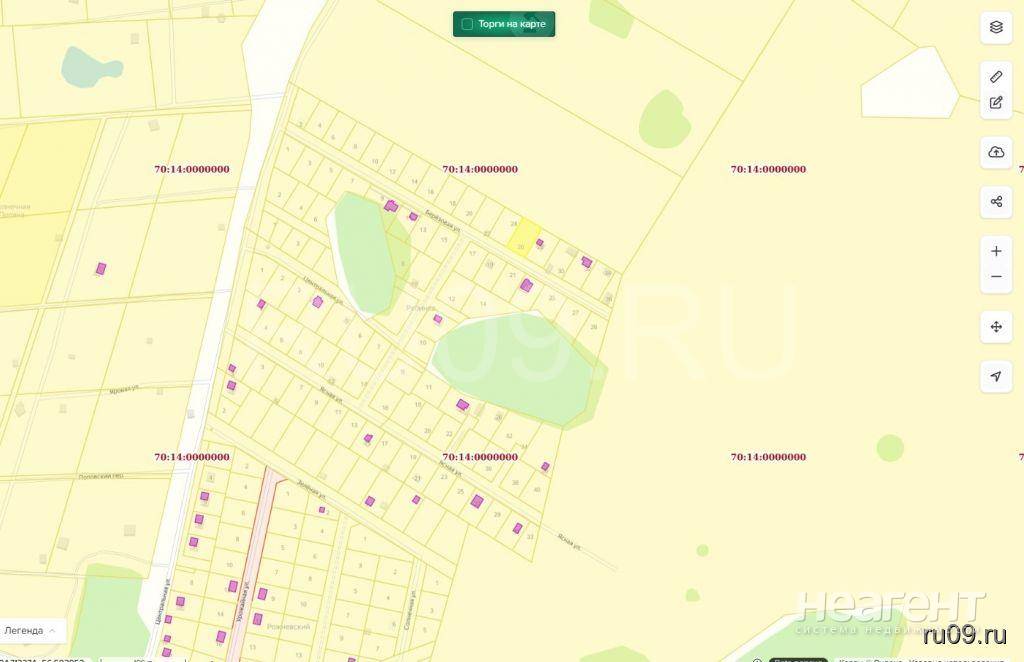Click the purple building on parcel 21
1024x662 pixels.
click(x=526, y=285)
